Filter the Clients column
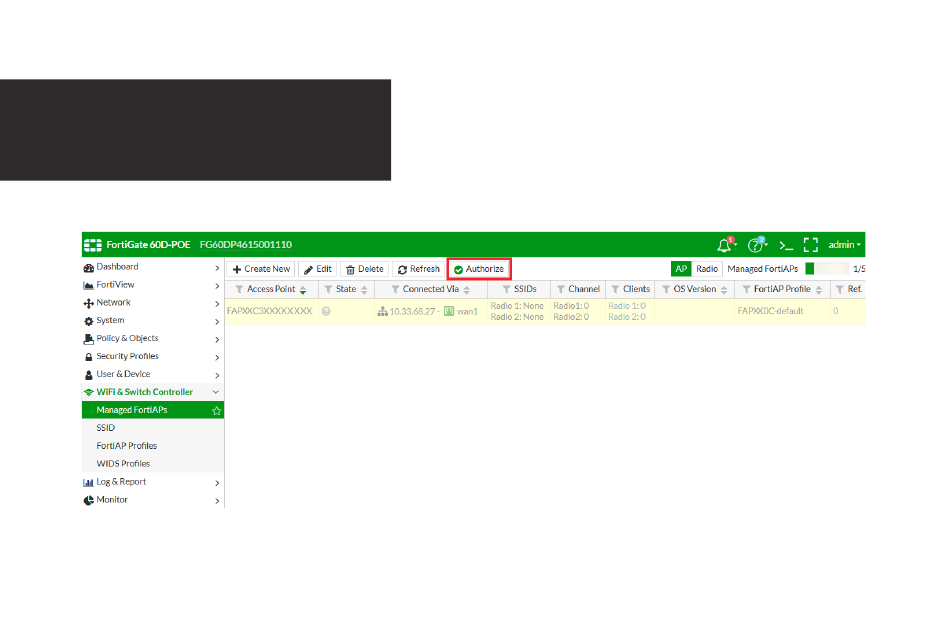This screenshot has height=633, width=950. pyautogui.click(x=615, y=290)
